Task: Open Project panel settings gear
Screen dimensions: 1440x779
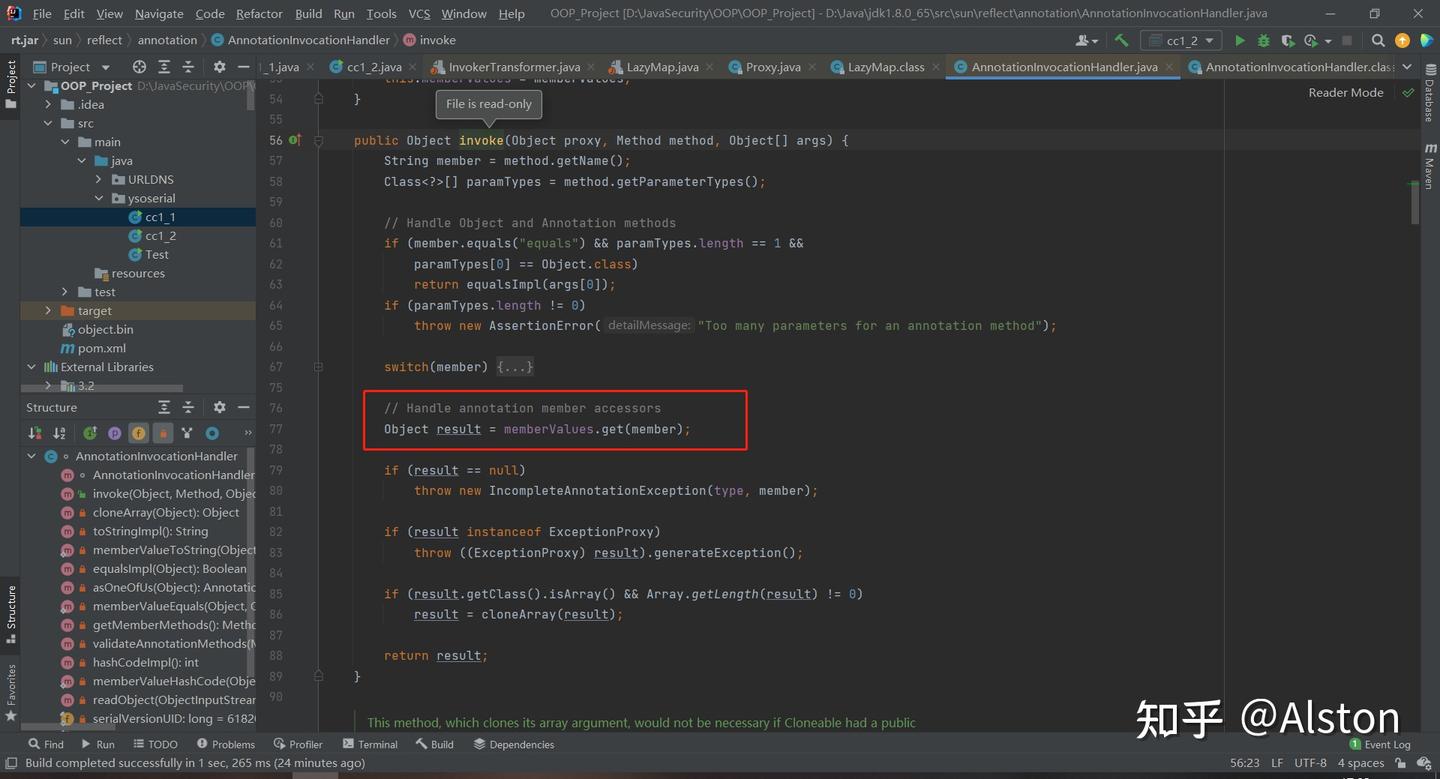Action: 220,67
